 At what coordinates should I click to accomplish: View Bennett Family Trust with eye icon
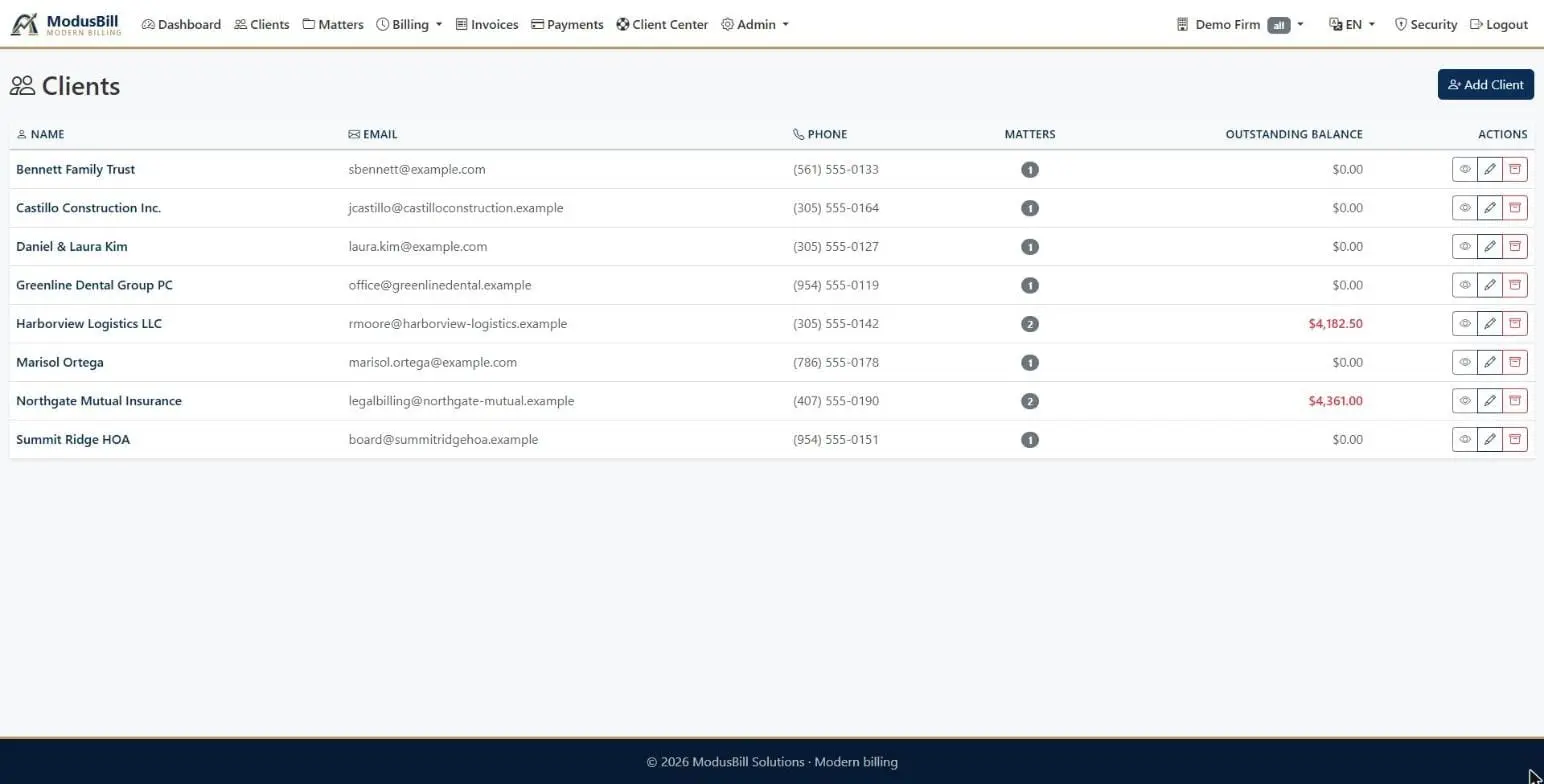pyautogui.click(x=1465, y=169)
